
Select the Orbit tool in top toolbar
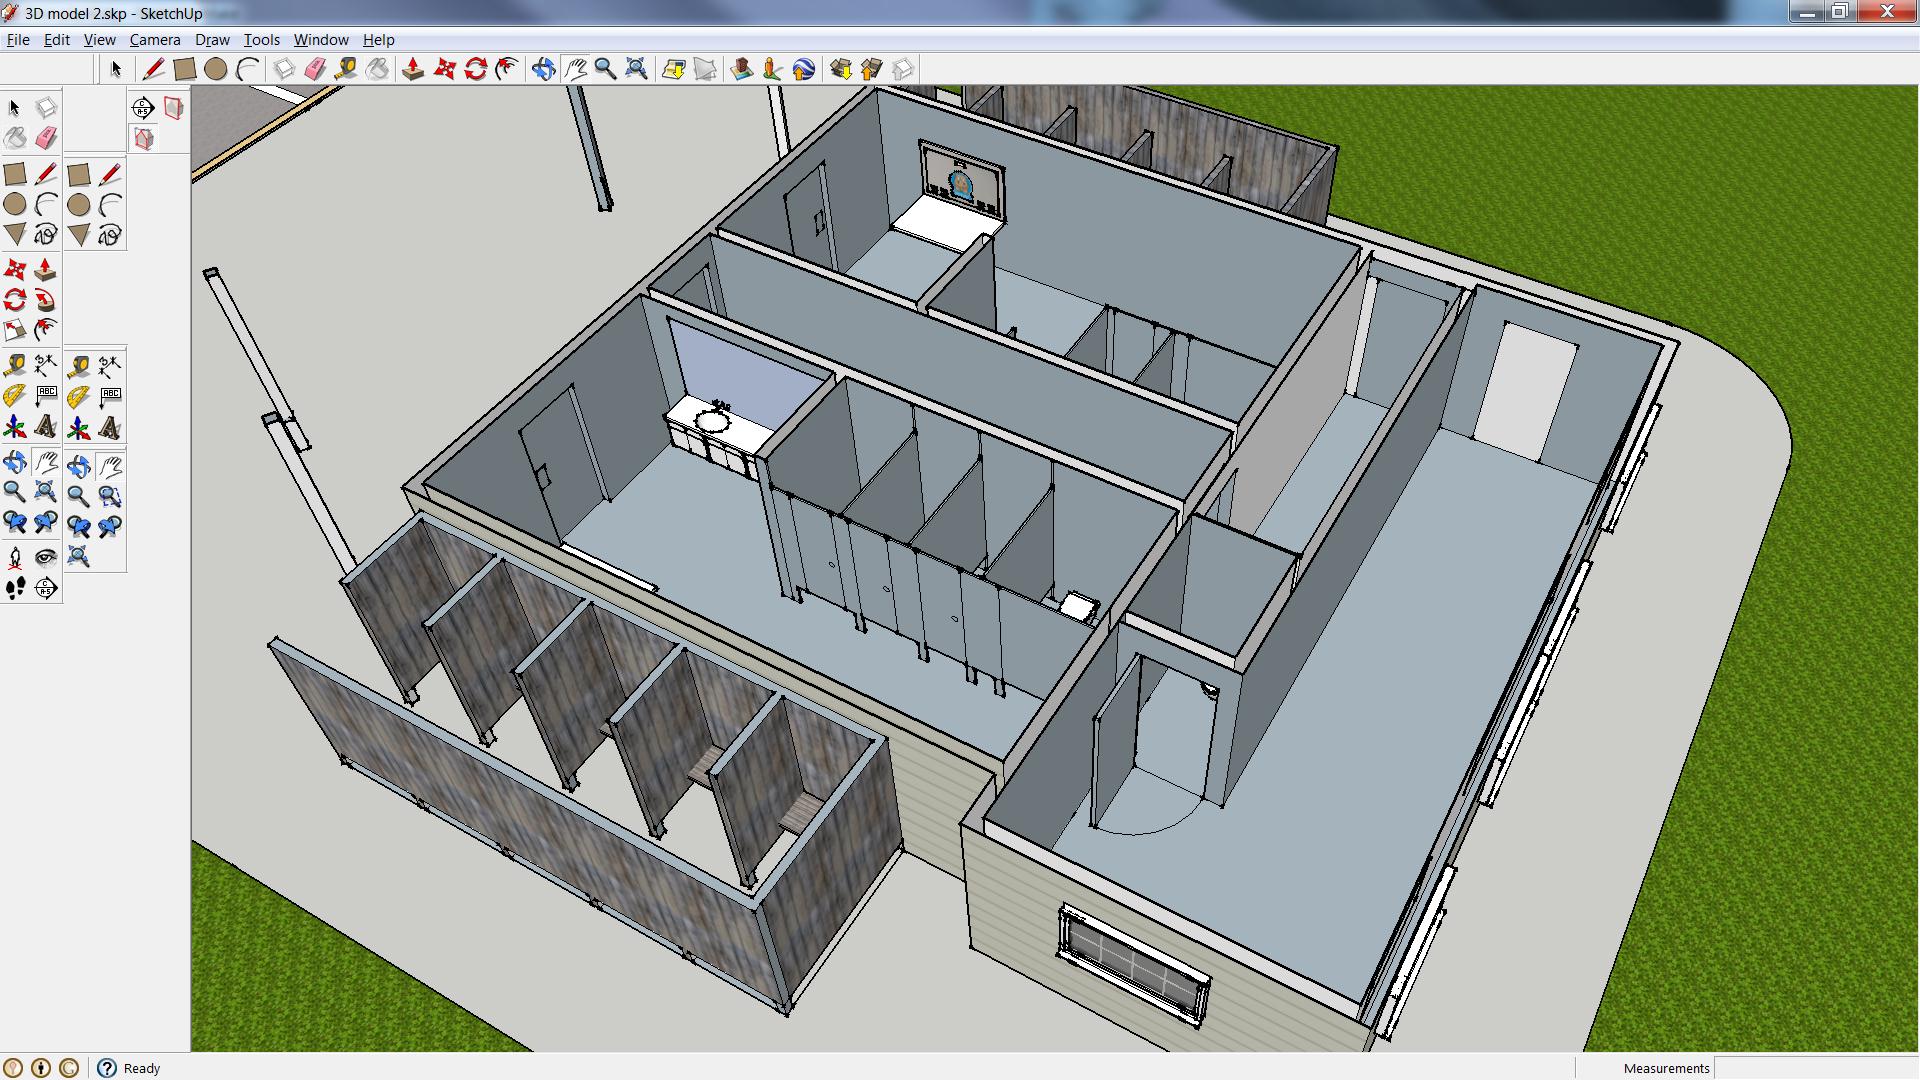pos(543,69)
